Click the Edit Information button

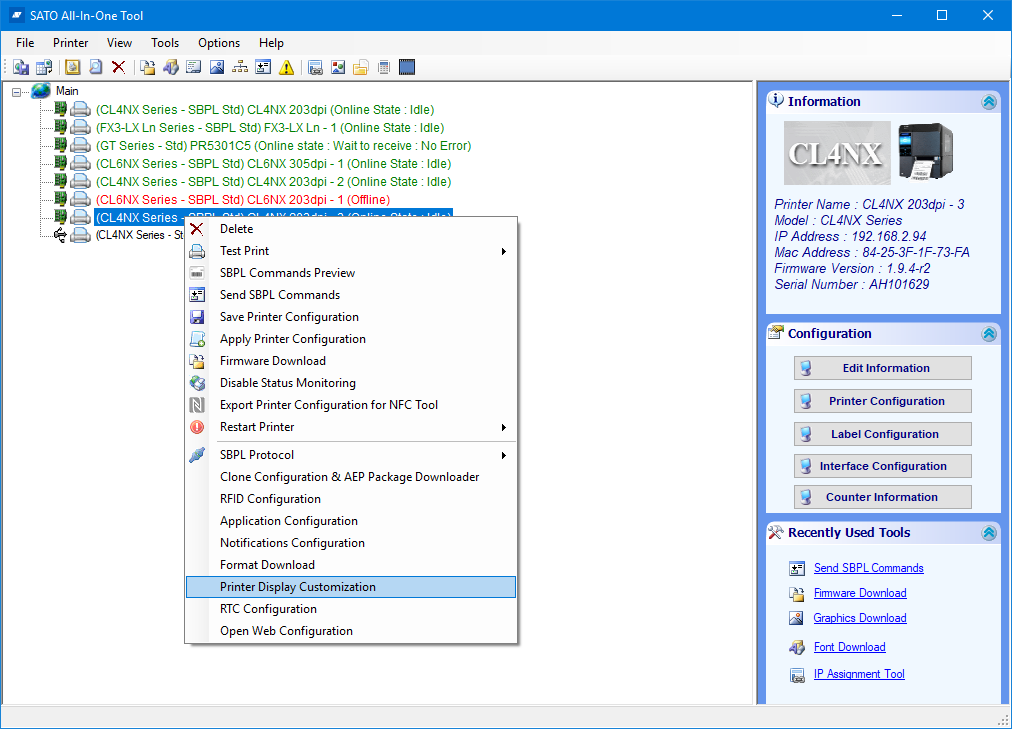pyautogui.click(x=882, y=368)
